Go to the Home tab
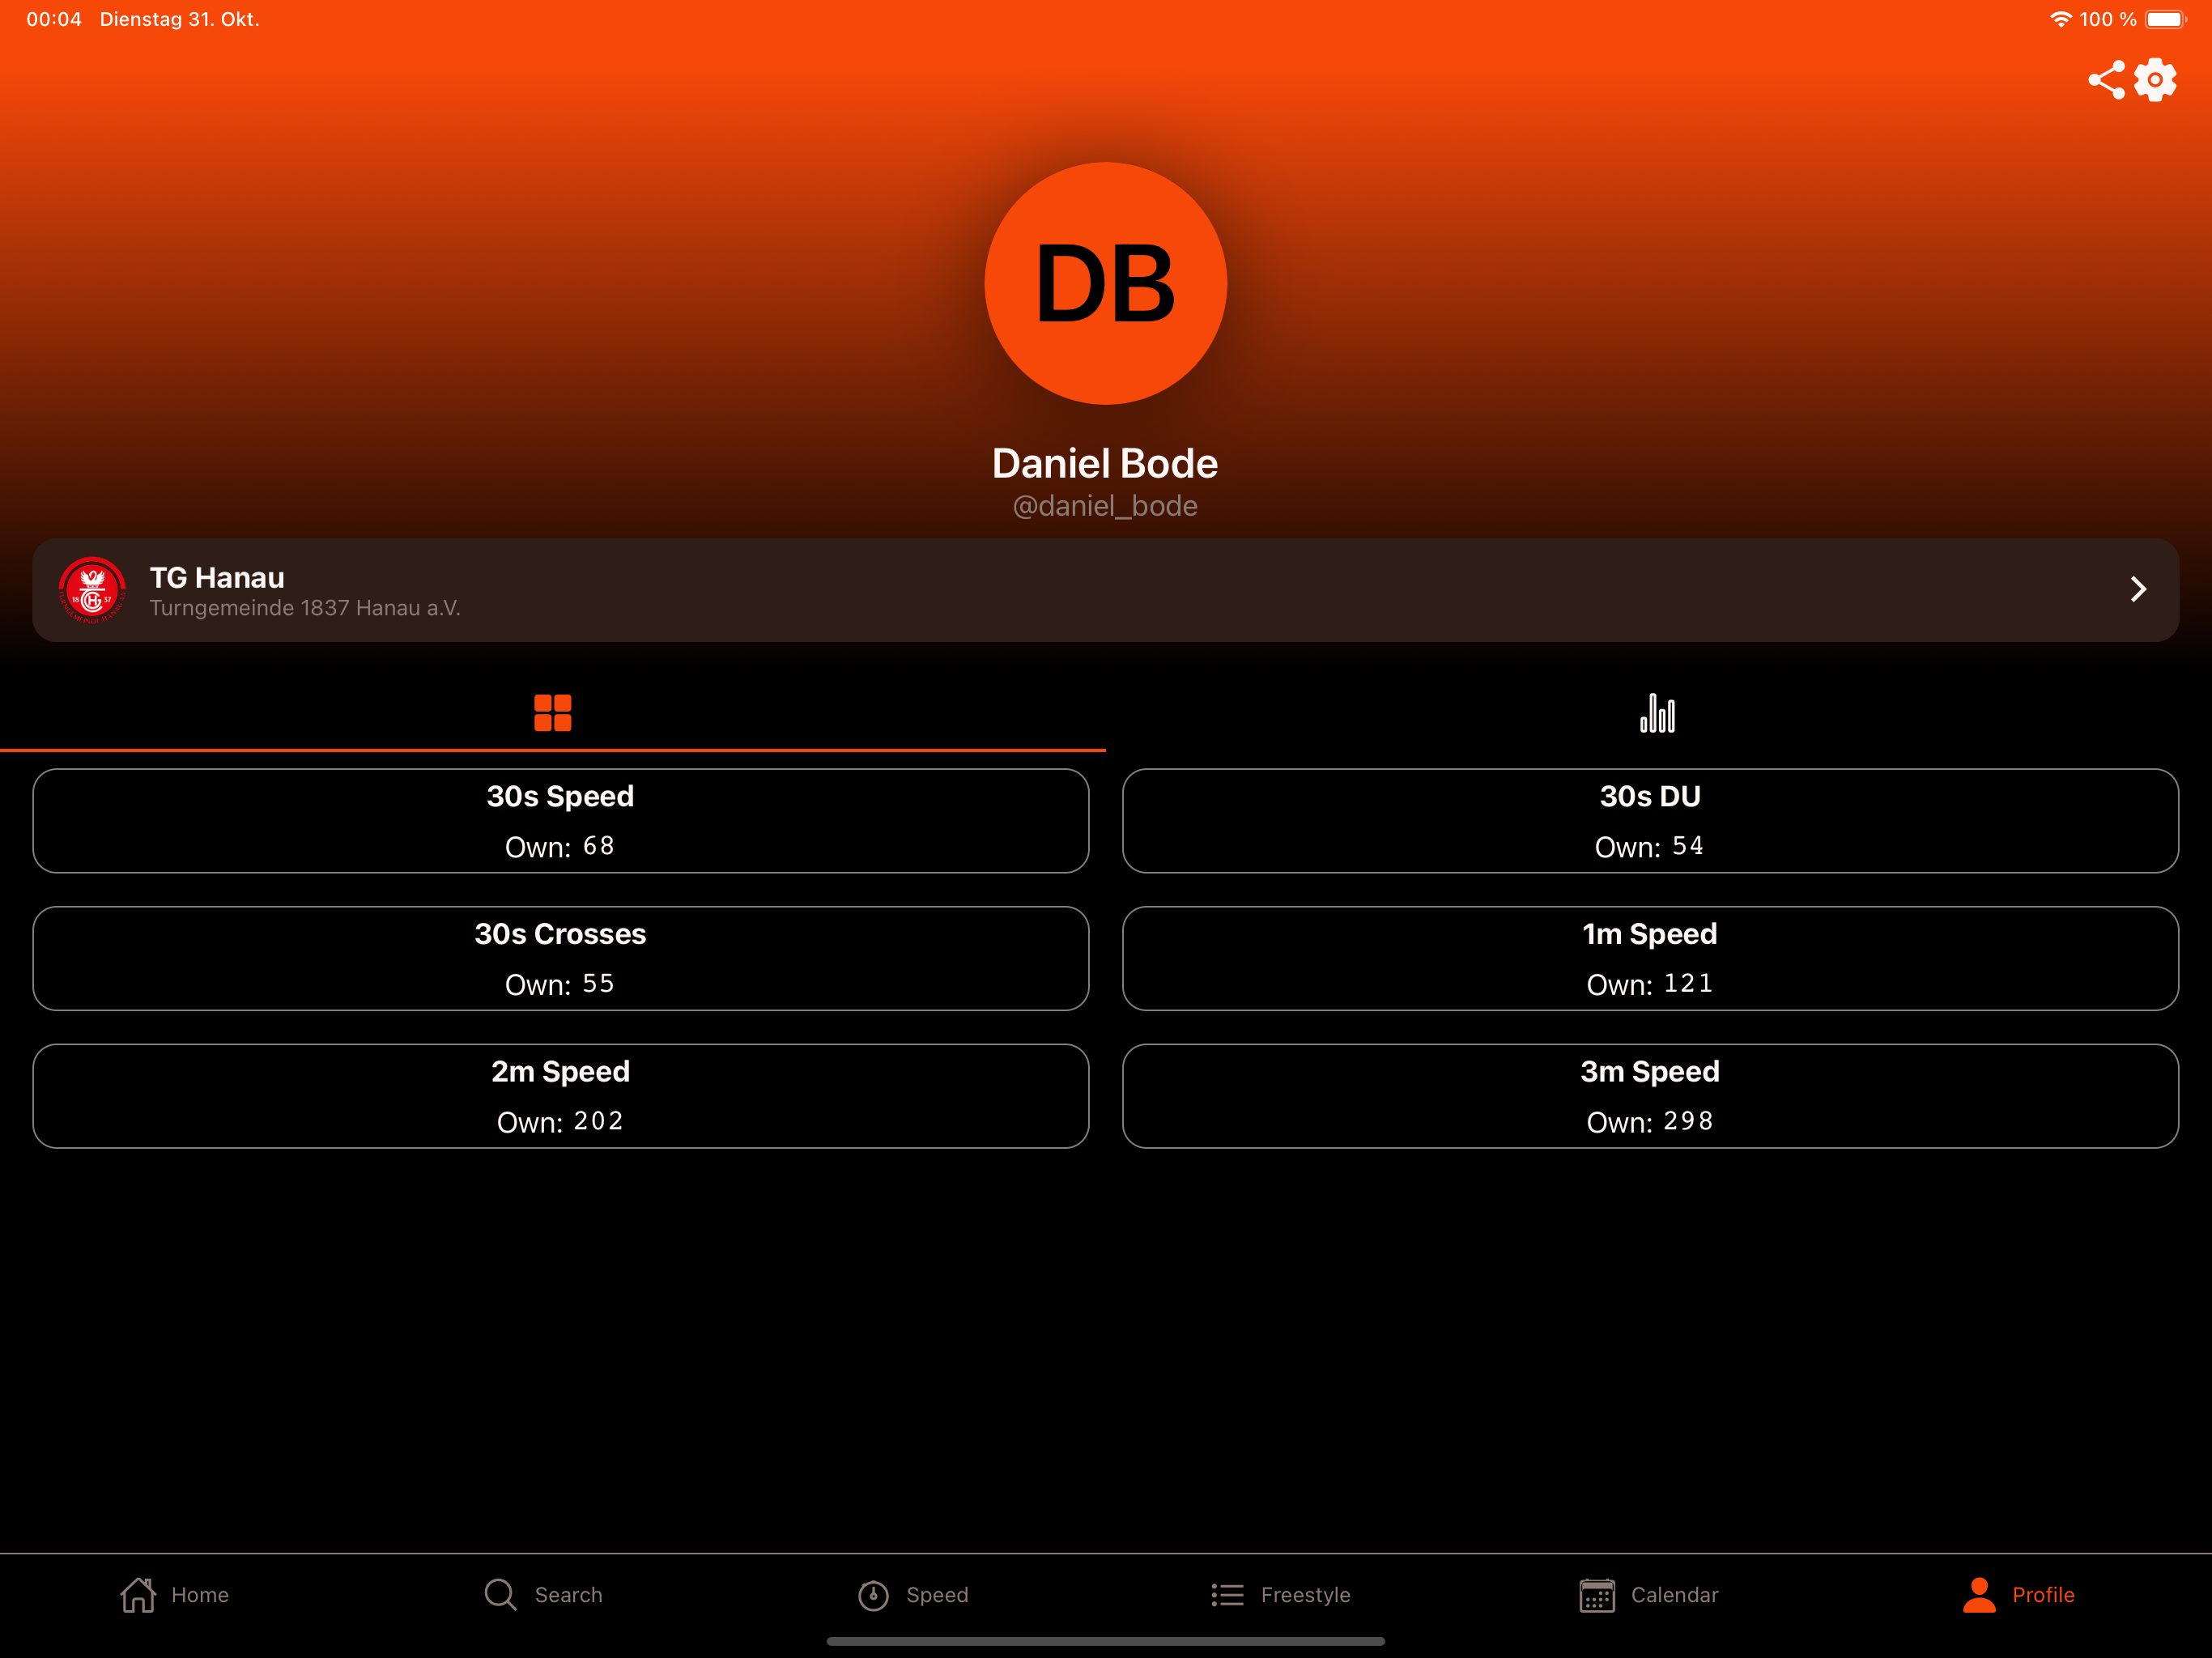The image size is (2212, 1658). click(x=175, y=1595)
